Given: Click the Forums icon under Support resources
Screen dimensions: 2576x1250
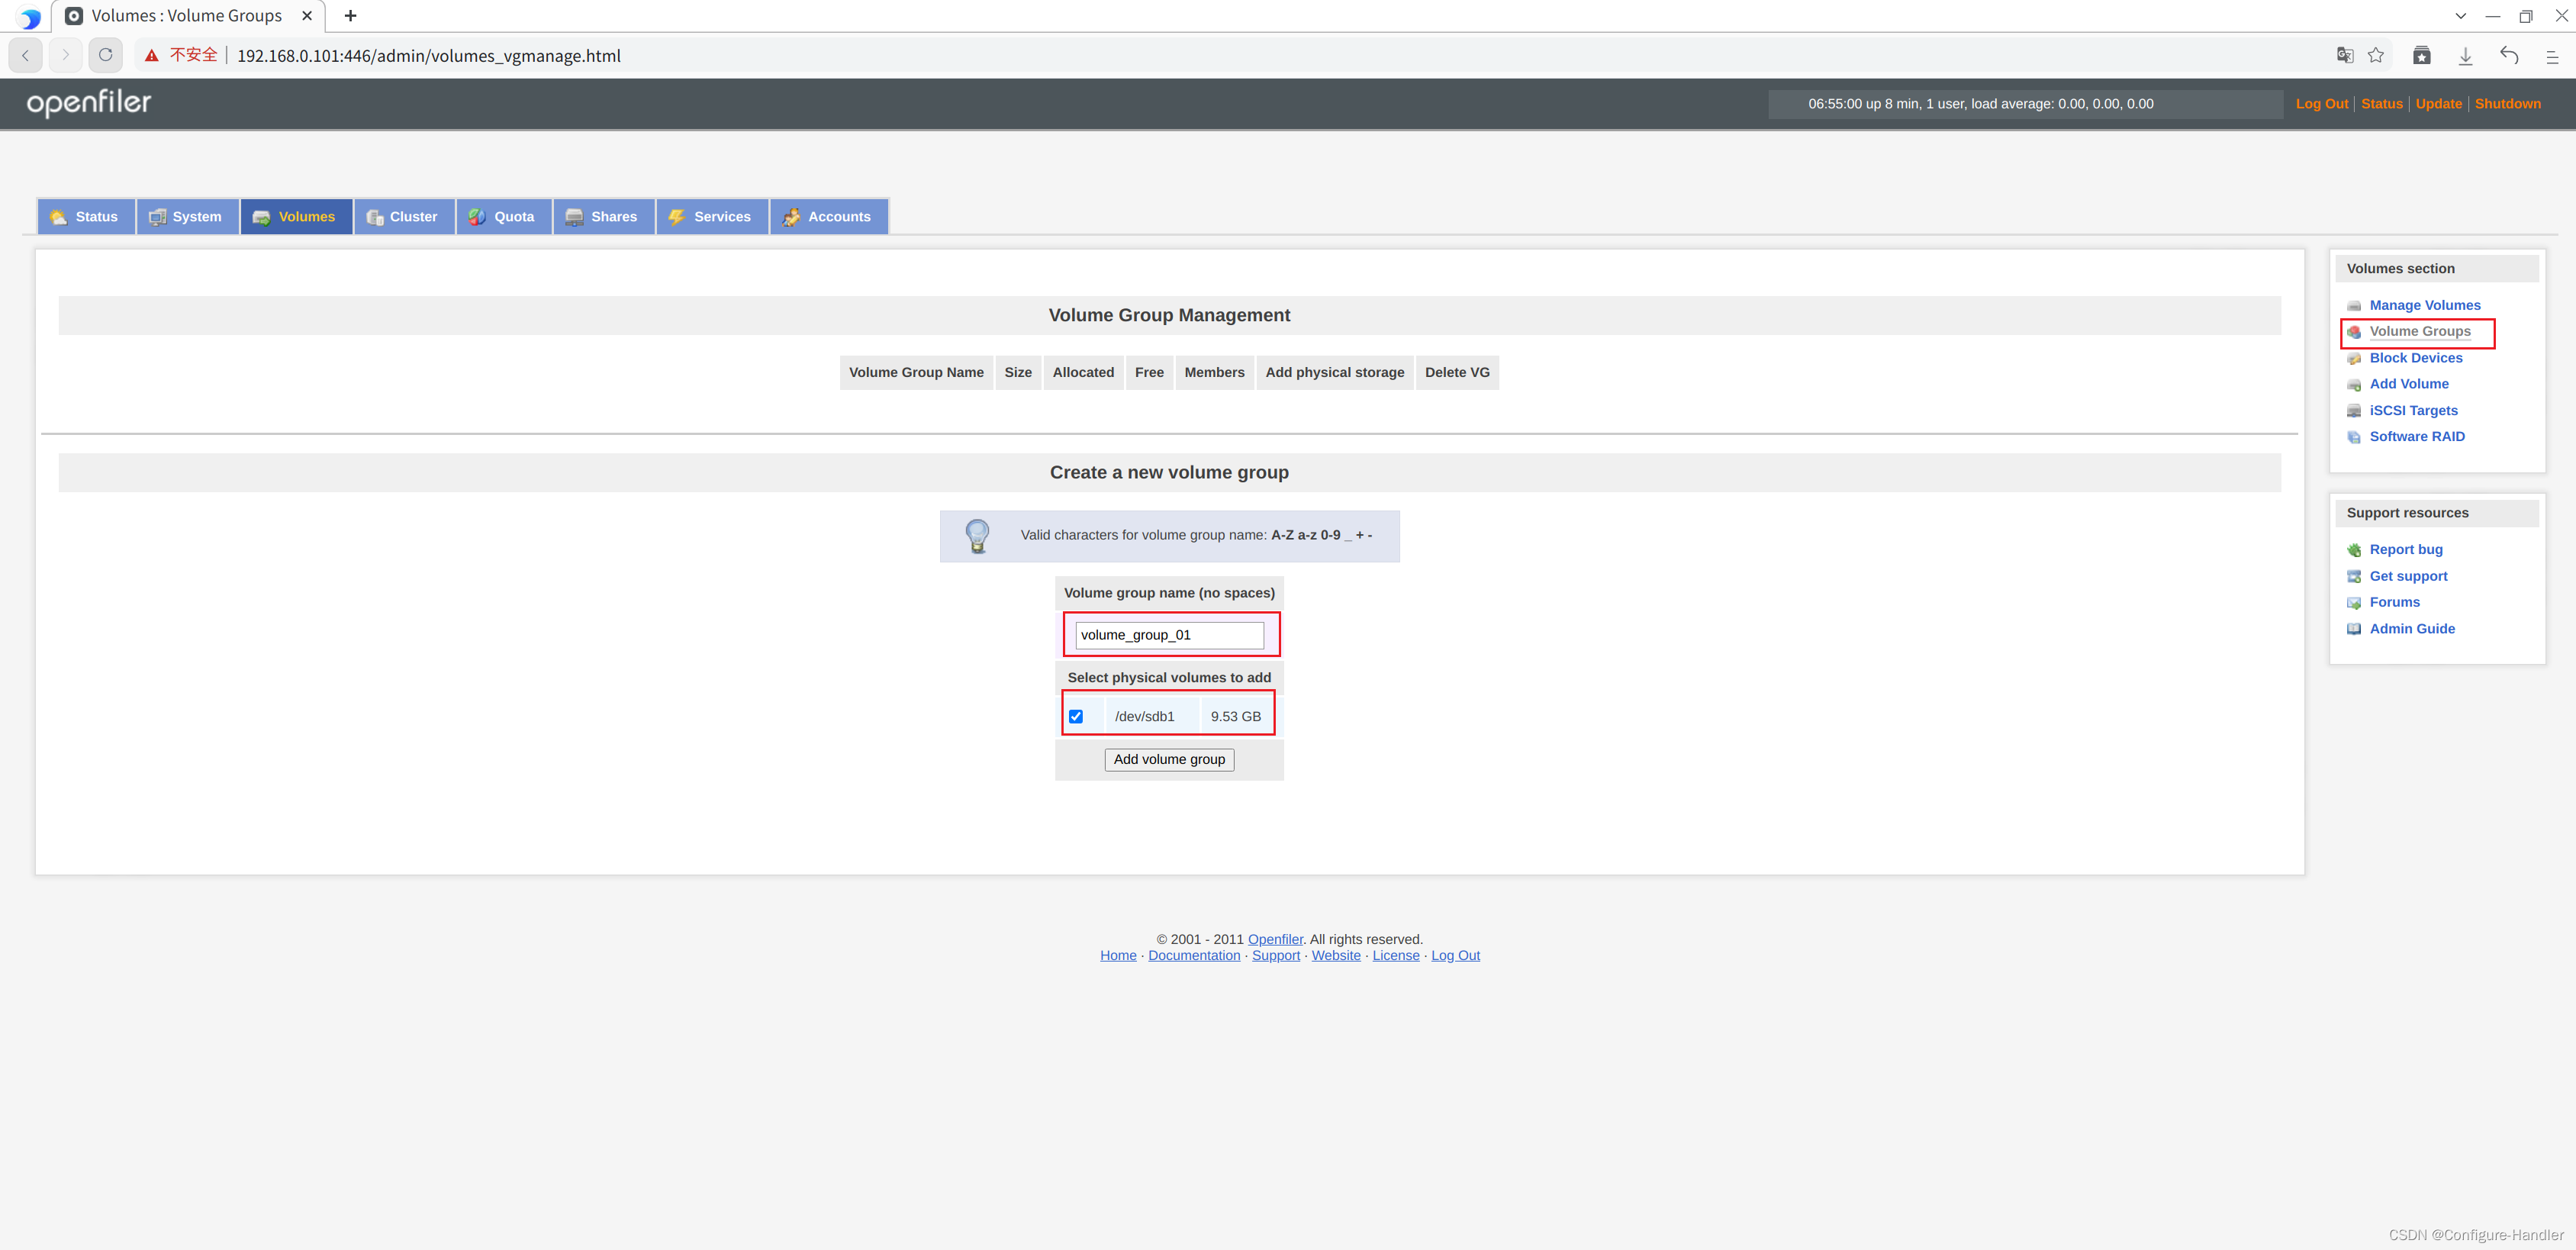Looking at the screenshot, I should [2354, 602].
